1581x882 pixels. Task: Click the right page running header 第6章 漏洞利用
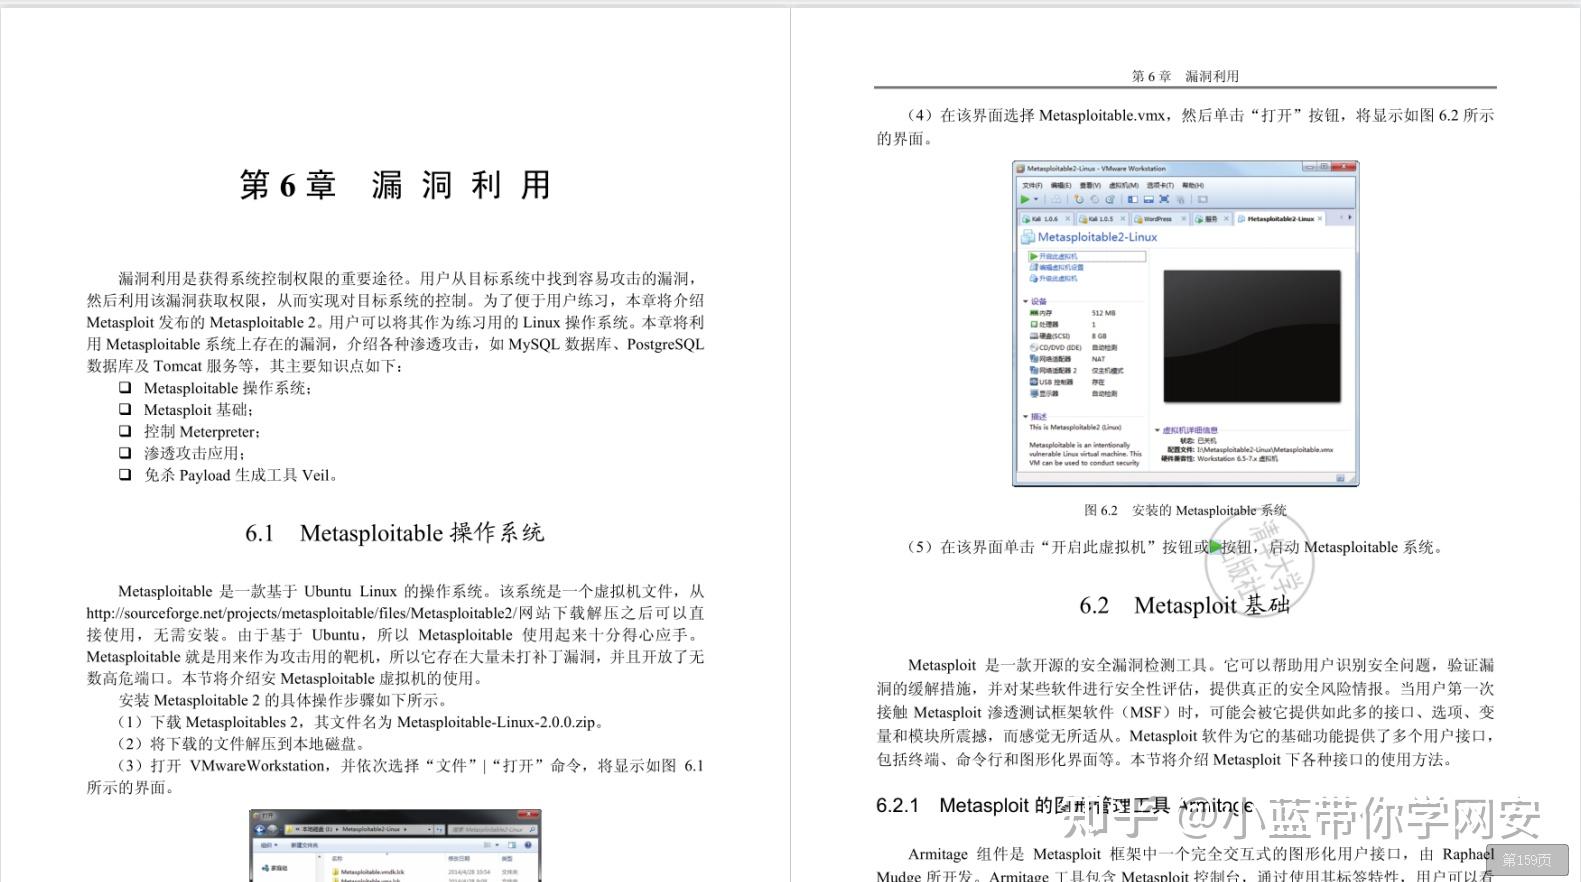1185,76
